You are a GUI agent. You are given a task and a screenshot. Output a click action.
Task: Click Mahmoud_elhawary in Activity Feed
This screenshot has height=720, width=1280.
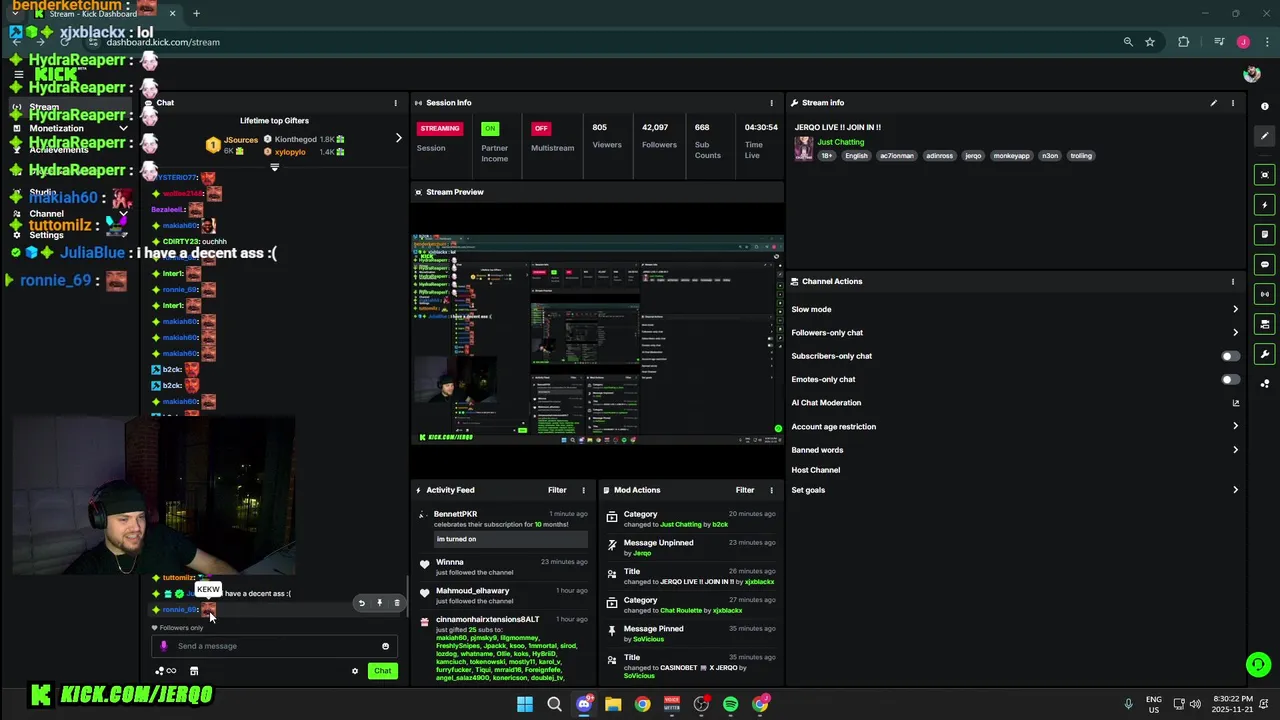[472, 591]
